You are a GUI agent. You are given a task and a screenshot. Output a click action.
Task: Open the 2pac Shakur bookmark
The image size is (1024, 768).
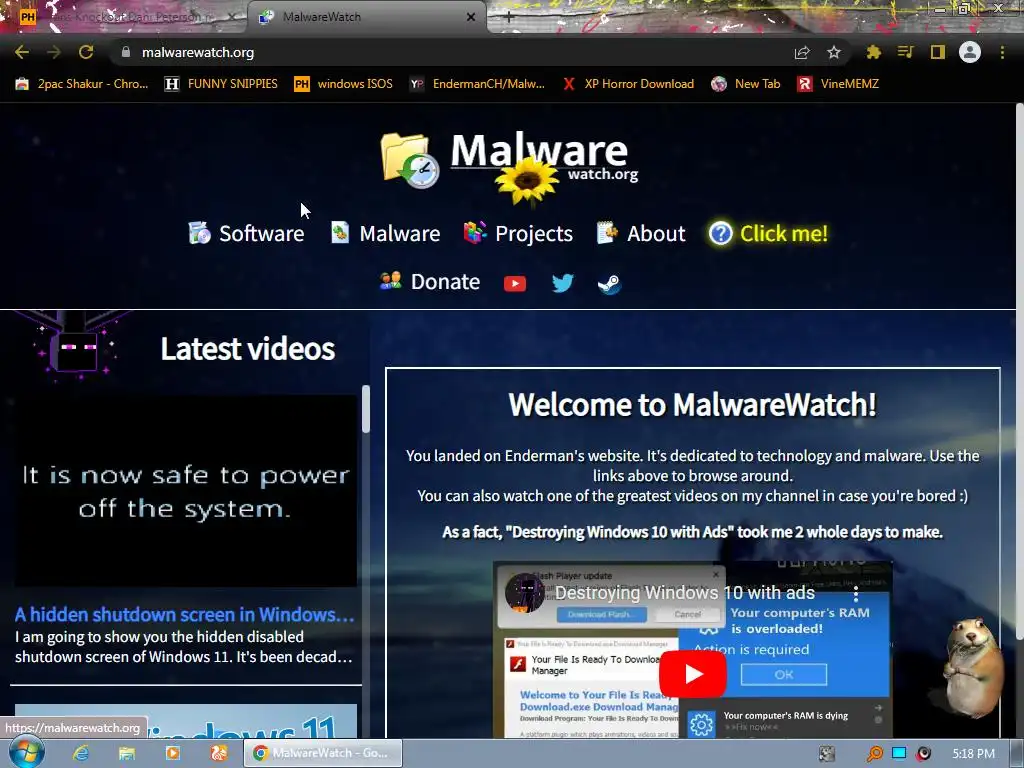[x=82, y=84]
